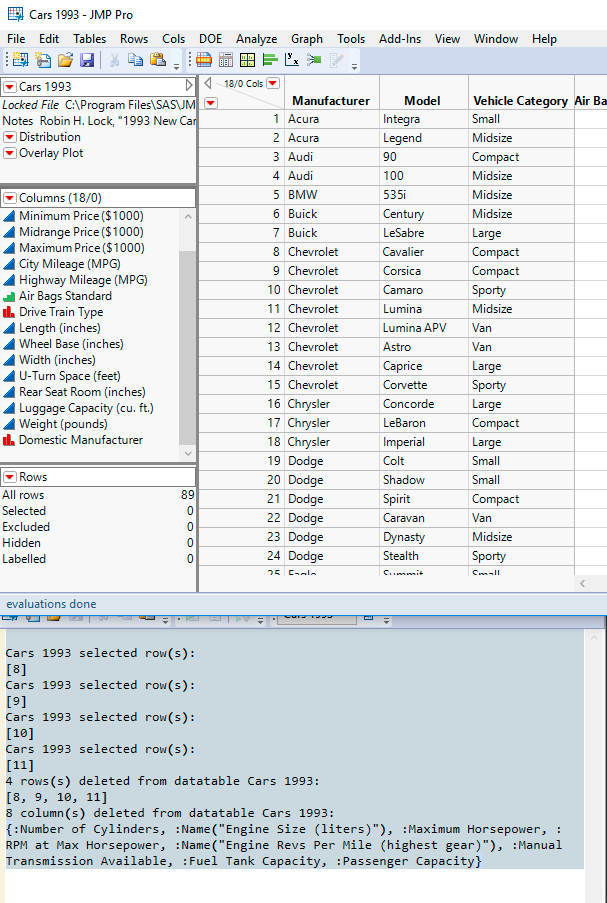Open the Columns (18/0) red triangle menu

(x=10, y=198)
